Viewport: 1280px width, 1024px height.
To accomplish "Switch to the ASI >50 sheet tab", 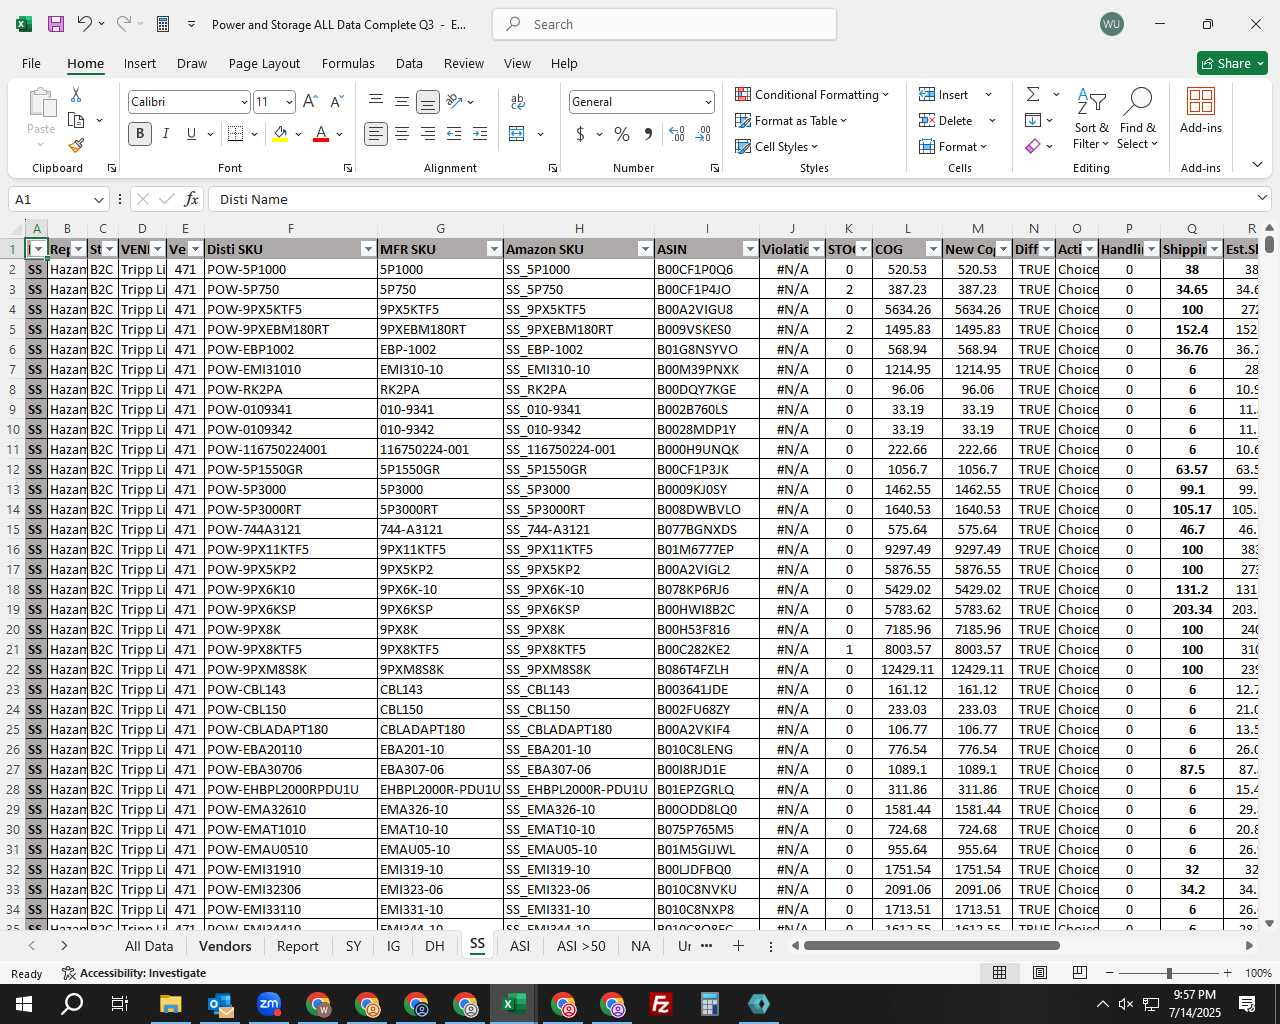I will click(581, 946).
